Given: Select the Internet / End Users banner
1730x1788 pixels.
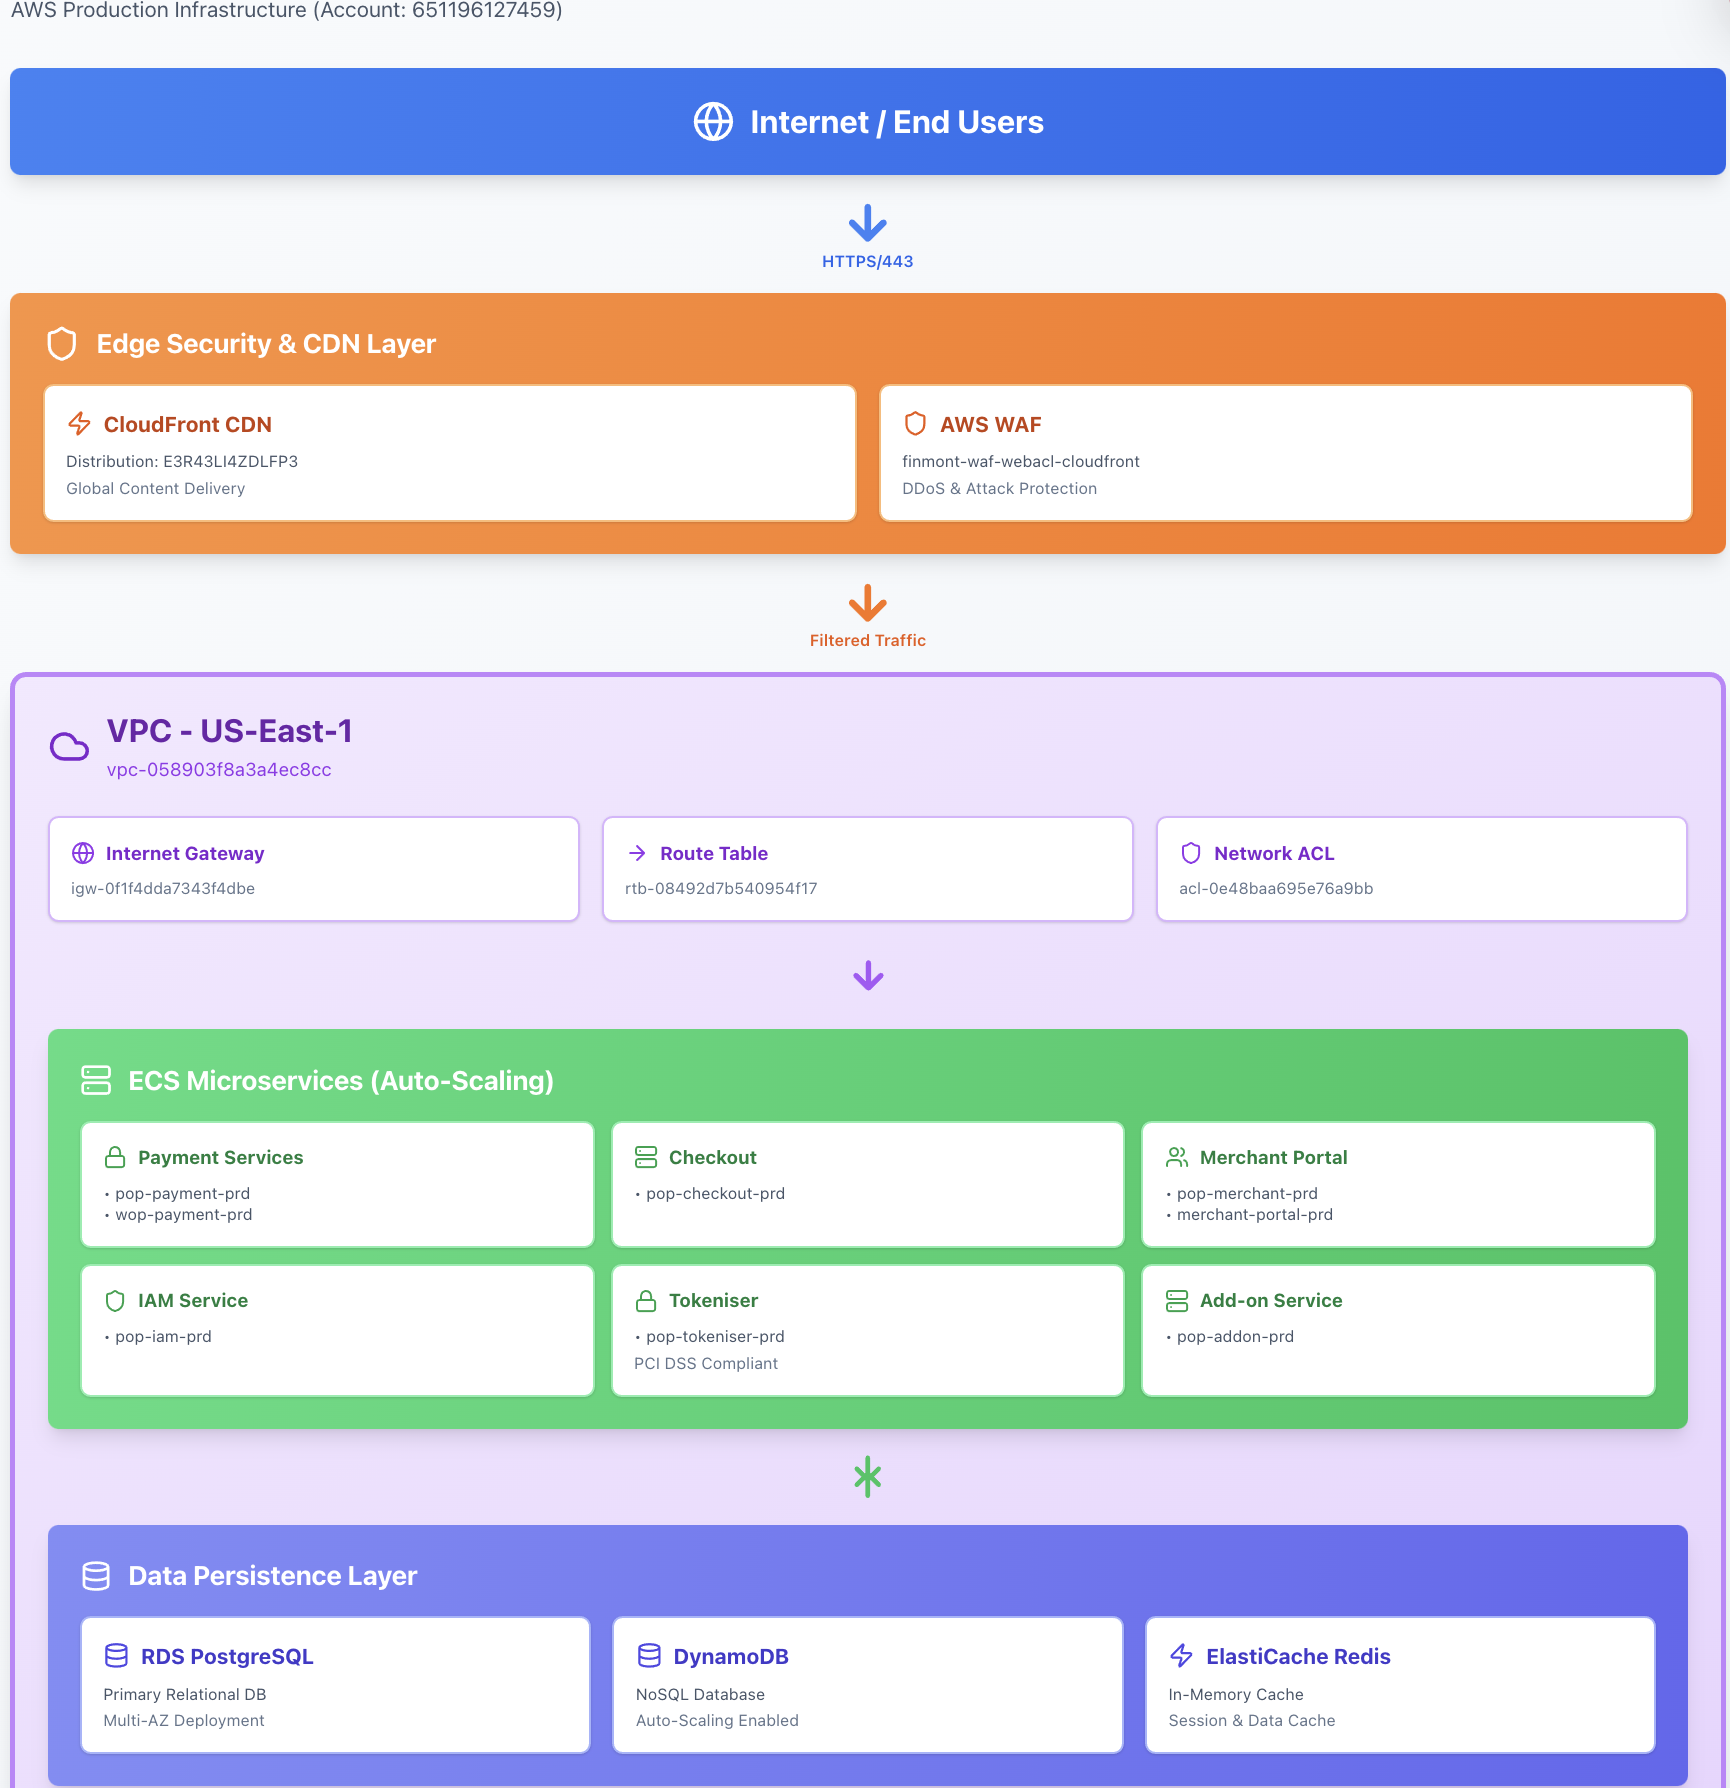Looking at the screenshot, I should 868,122.
